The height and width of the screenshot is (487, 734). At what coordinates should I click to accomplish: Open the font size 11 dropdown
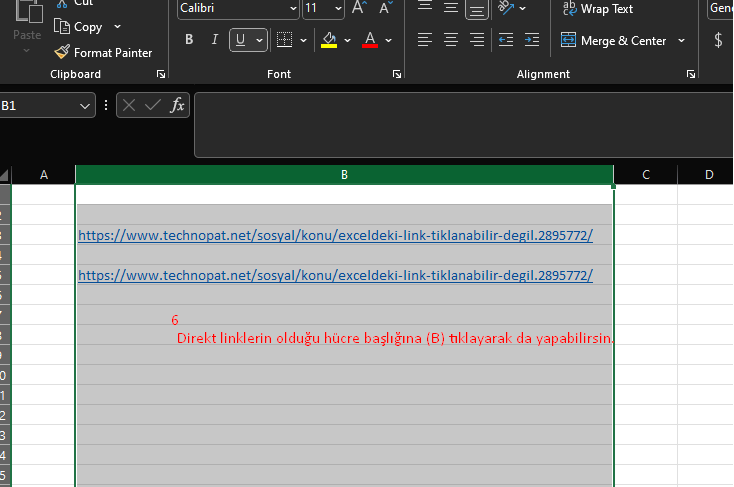click(x=338, y=8)
